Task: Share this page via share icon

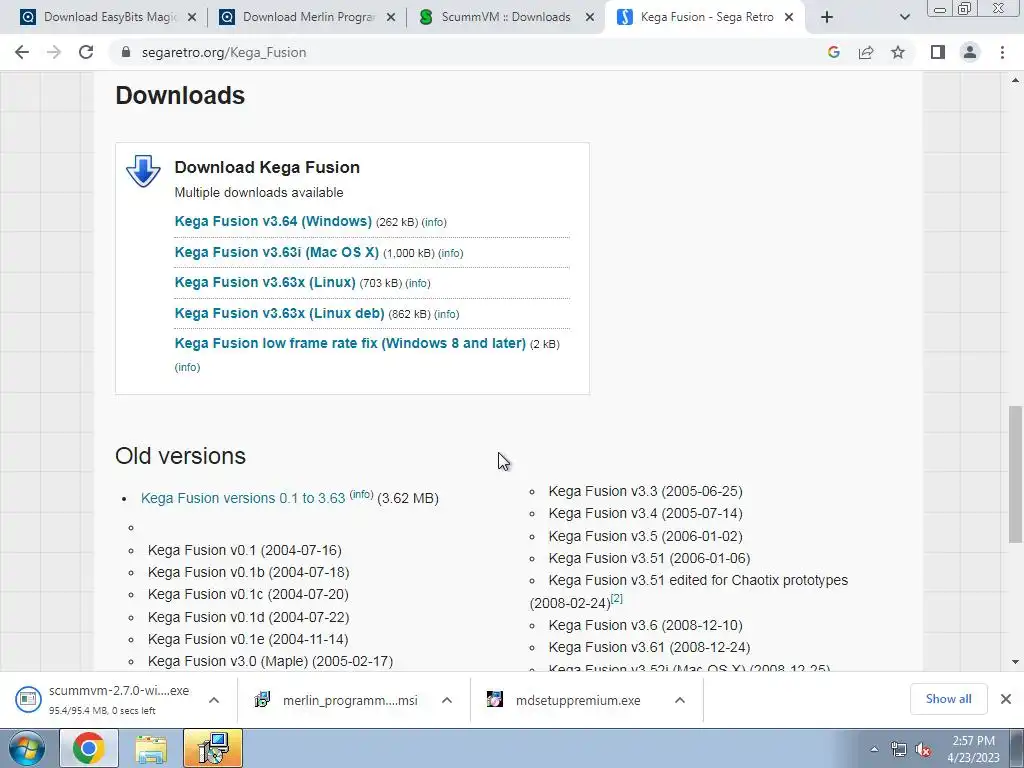Action: tap(866, 52)
